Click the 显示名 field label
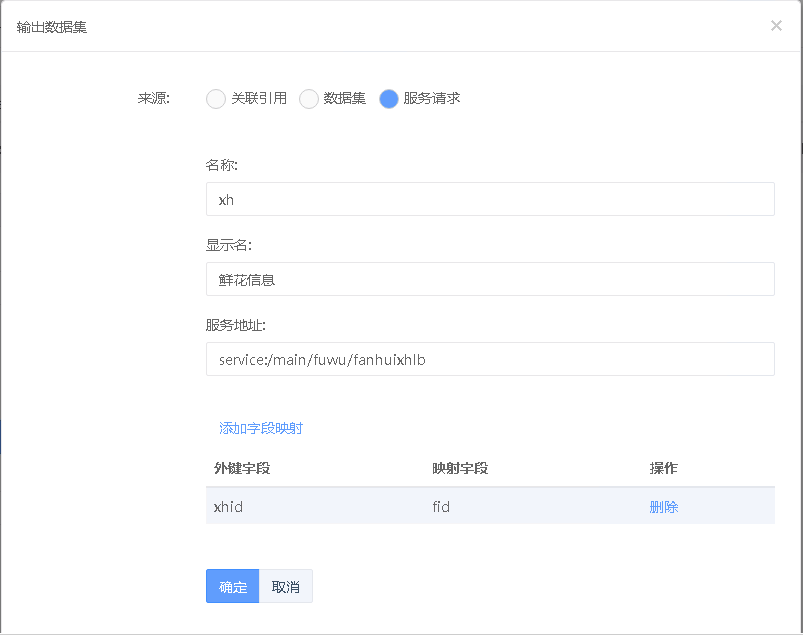Viewport: 803px width, 635px height. click(228, 245)
